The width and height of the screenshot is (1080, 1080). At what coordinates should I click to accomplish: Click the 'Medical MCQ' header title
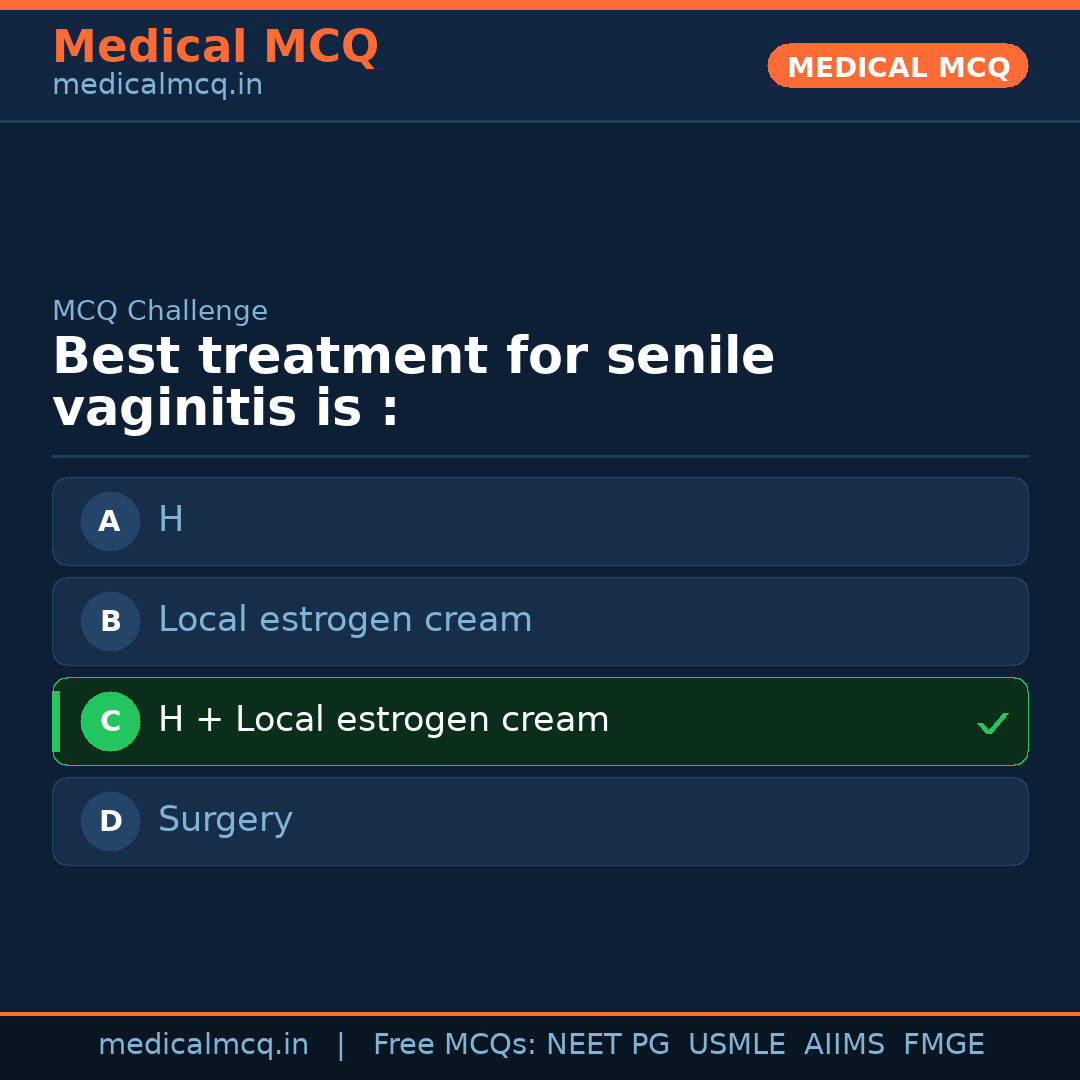coord(215,47)
